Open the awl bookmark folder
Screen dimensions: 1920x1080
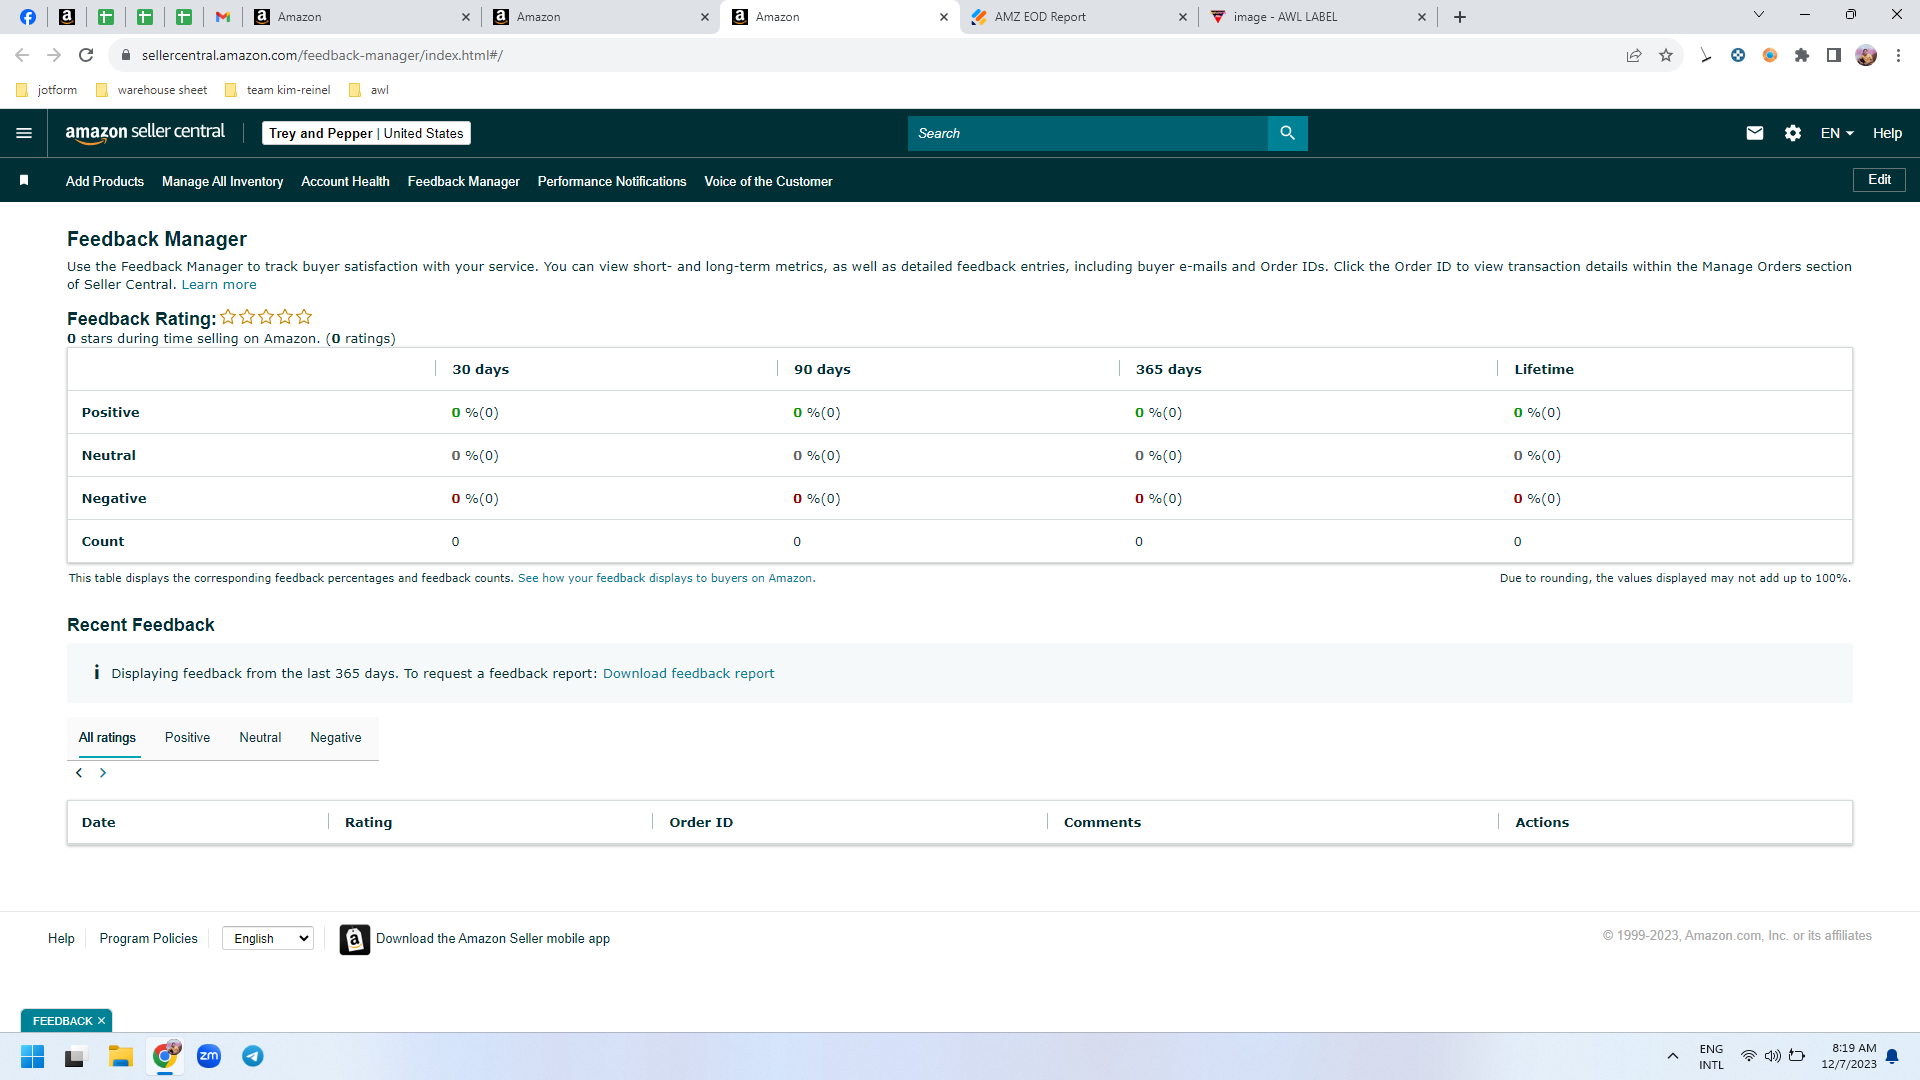pyautogui.click(x=368, y=90)
